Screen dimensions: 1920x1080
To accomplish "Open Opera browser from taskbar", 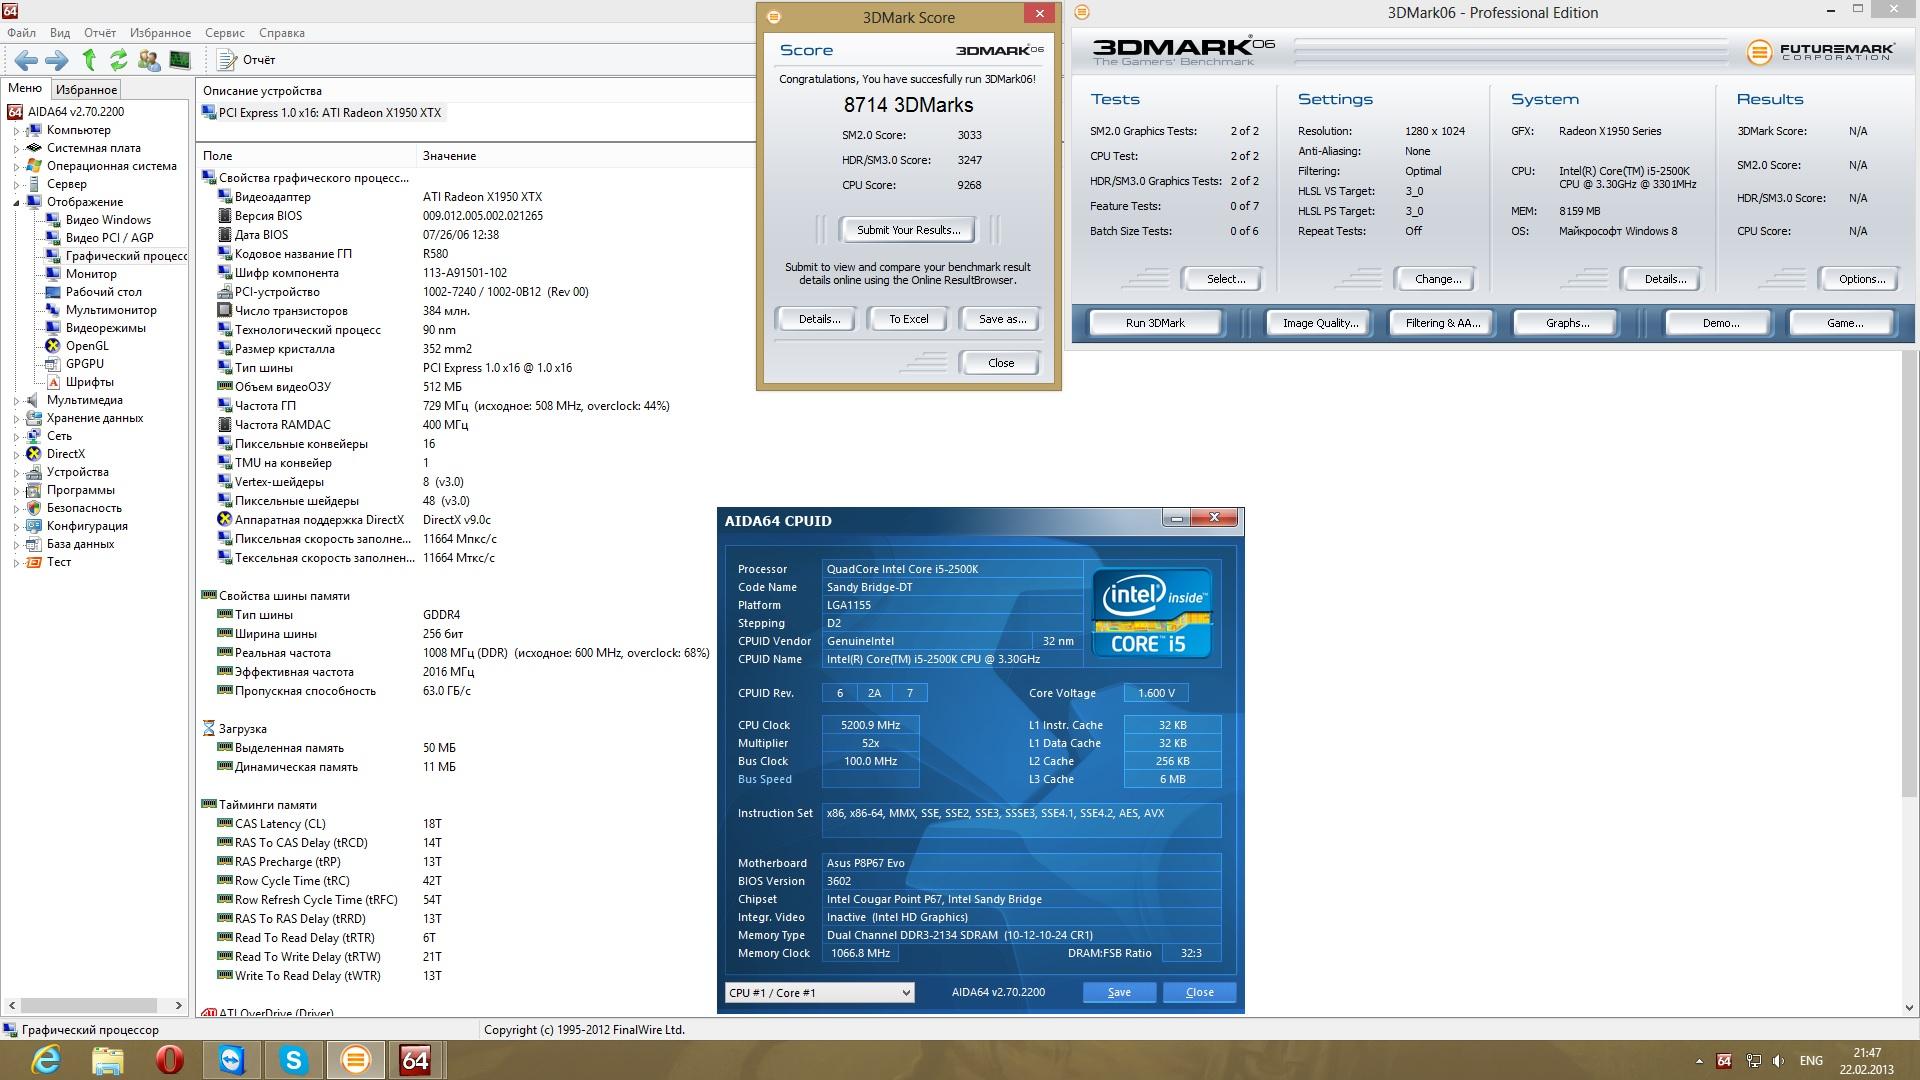I will pyautogui.click(x=170, y=1060).
